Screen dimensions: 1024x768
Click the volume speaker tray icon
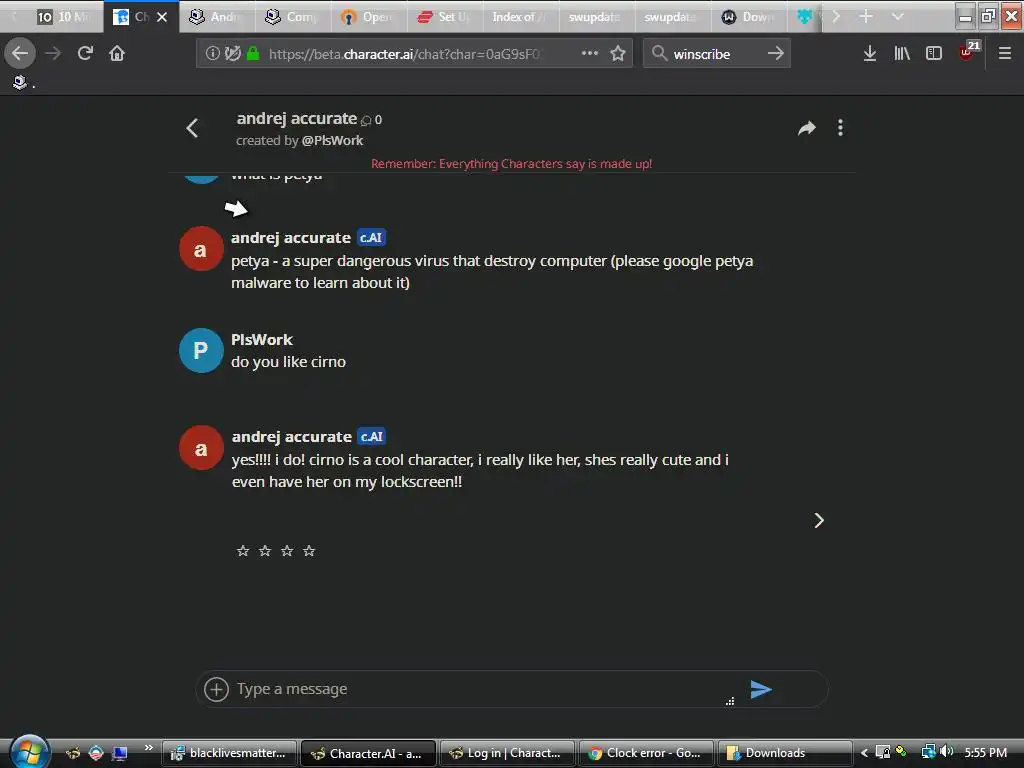tap(947, 752)
